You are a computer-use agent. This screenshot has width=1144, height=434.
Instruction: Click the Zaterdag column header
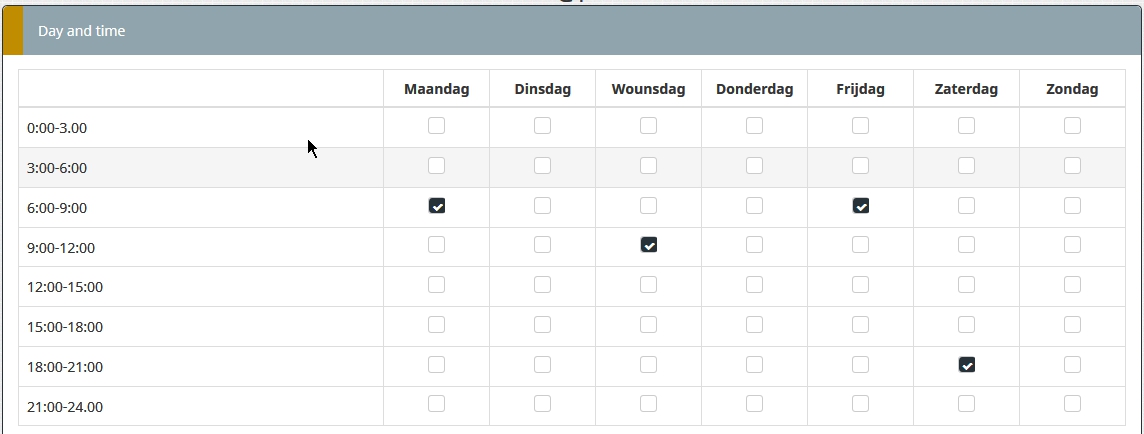coord(967,89)
